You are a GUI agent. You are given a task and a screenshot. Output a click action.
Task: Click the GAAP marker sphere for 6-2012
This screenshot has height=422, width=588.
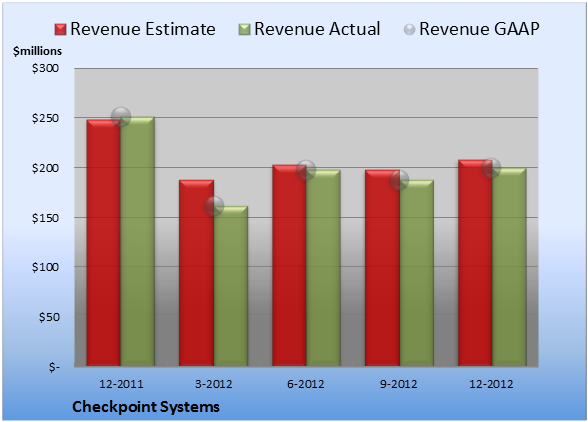pyautogui.click(x=306, y=170)
